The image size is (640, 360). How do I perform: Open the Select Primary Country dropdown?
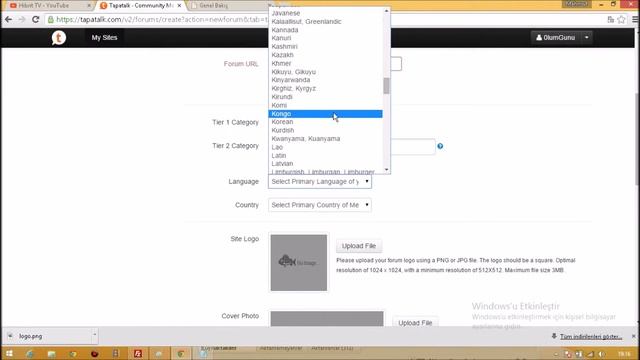pos(320,205)
